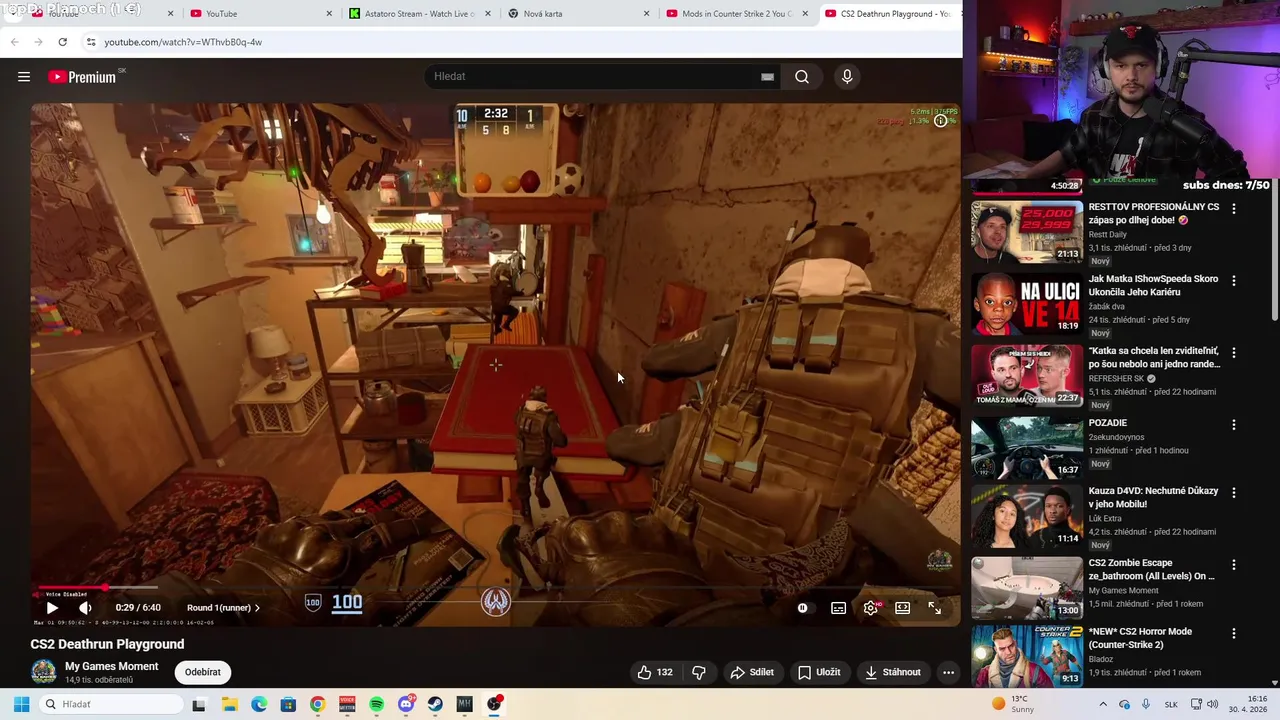
Task: Open Spotify from the taskbar
Action: coord(376,704)
